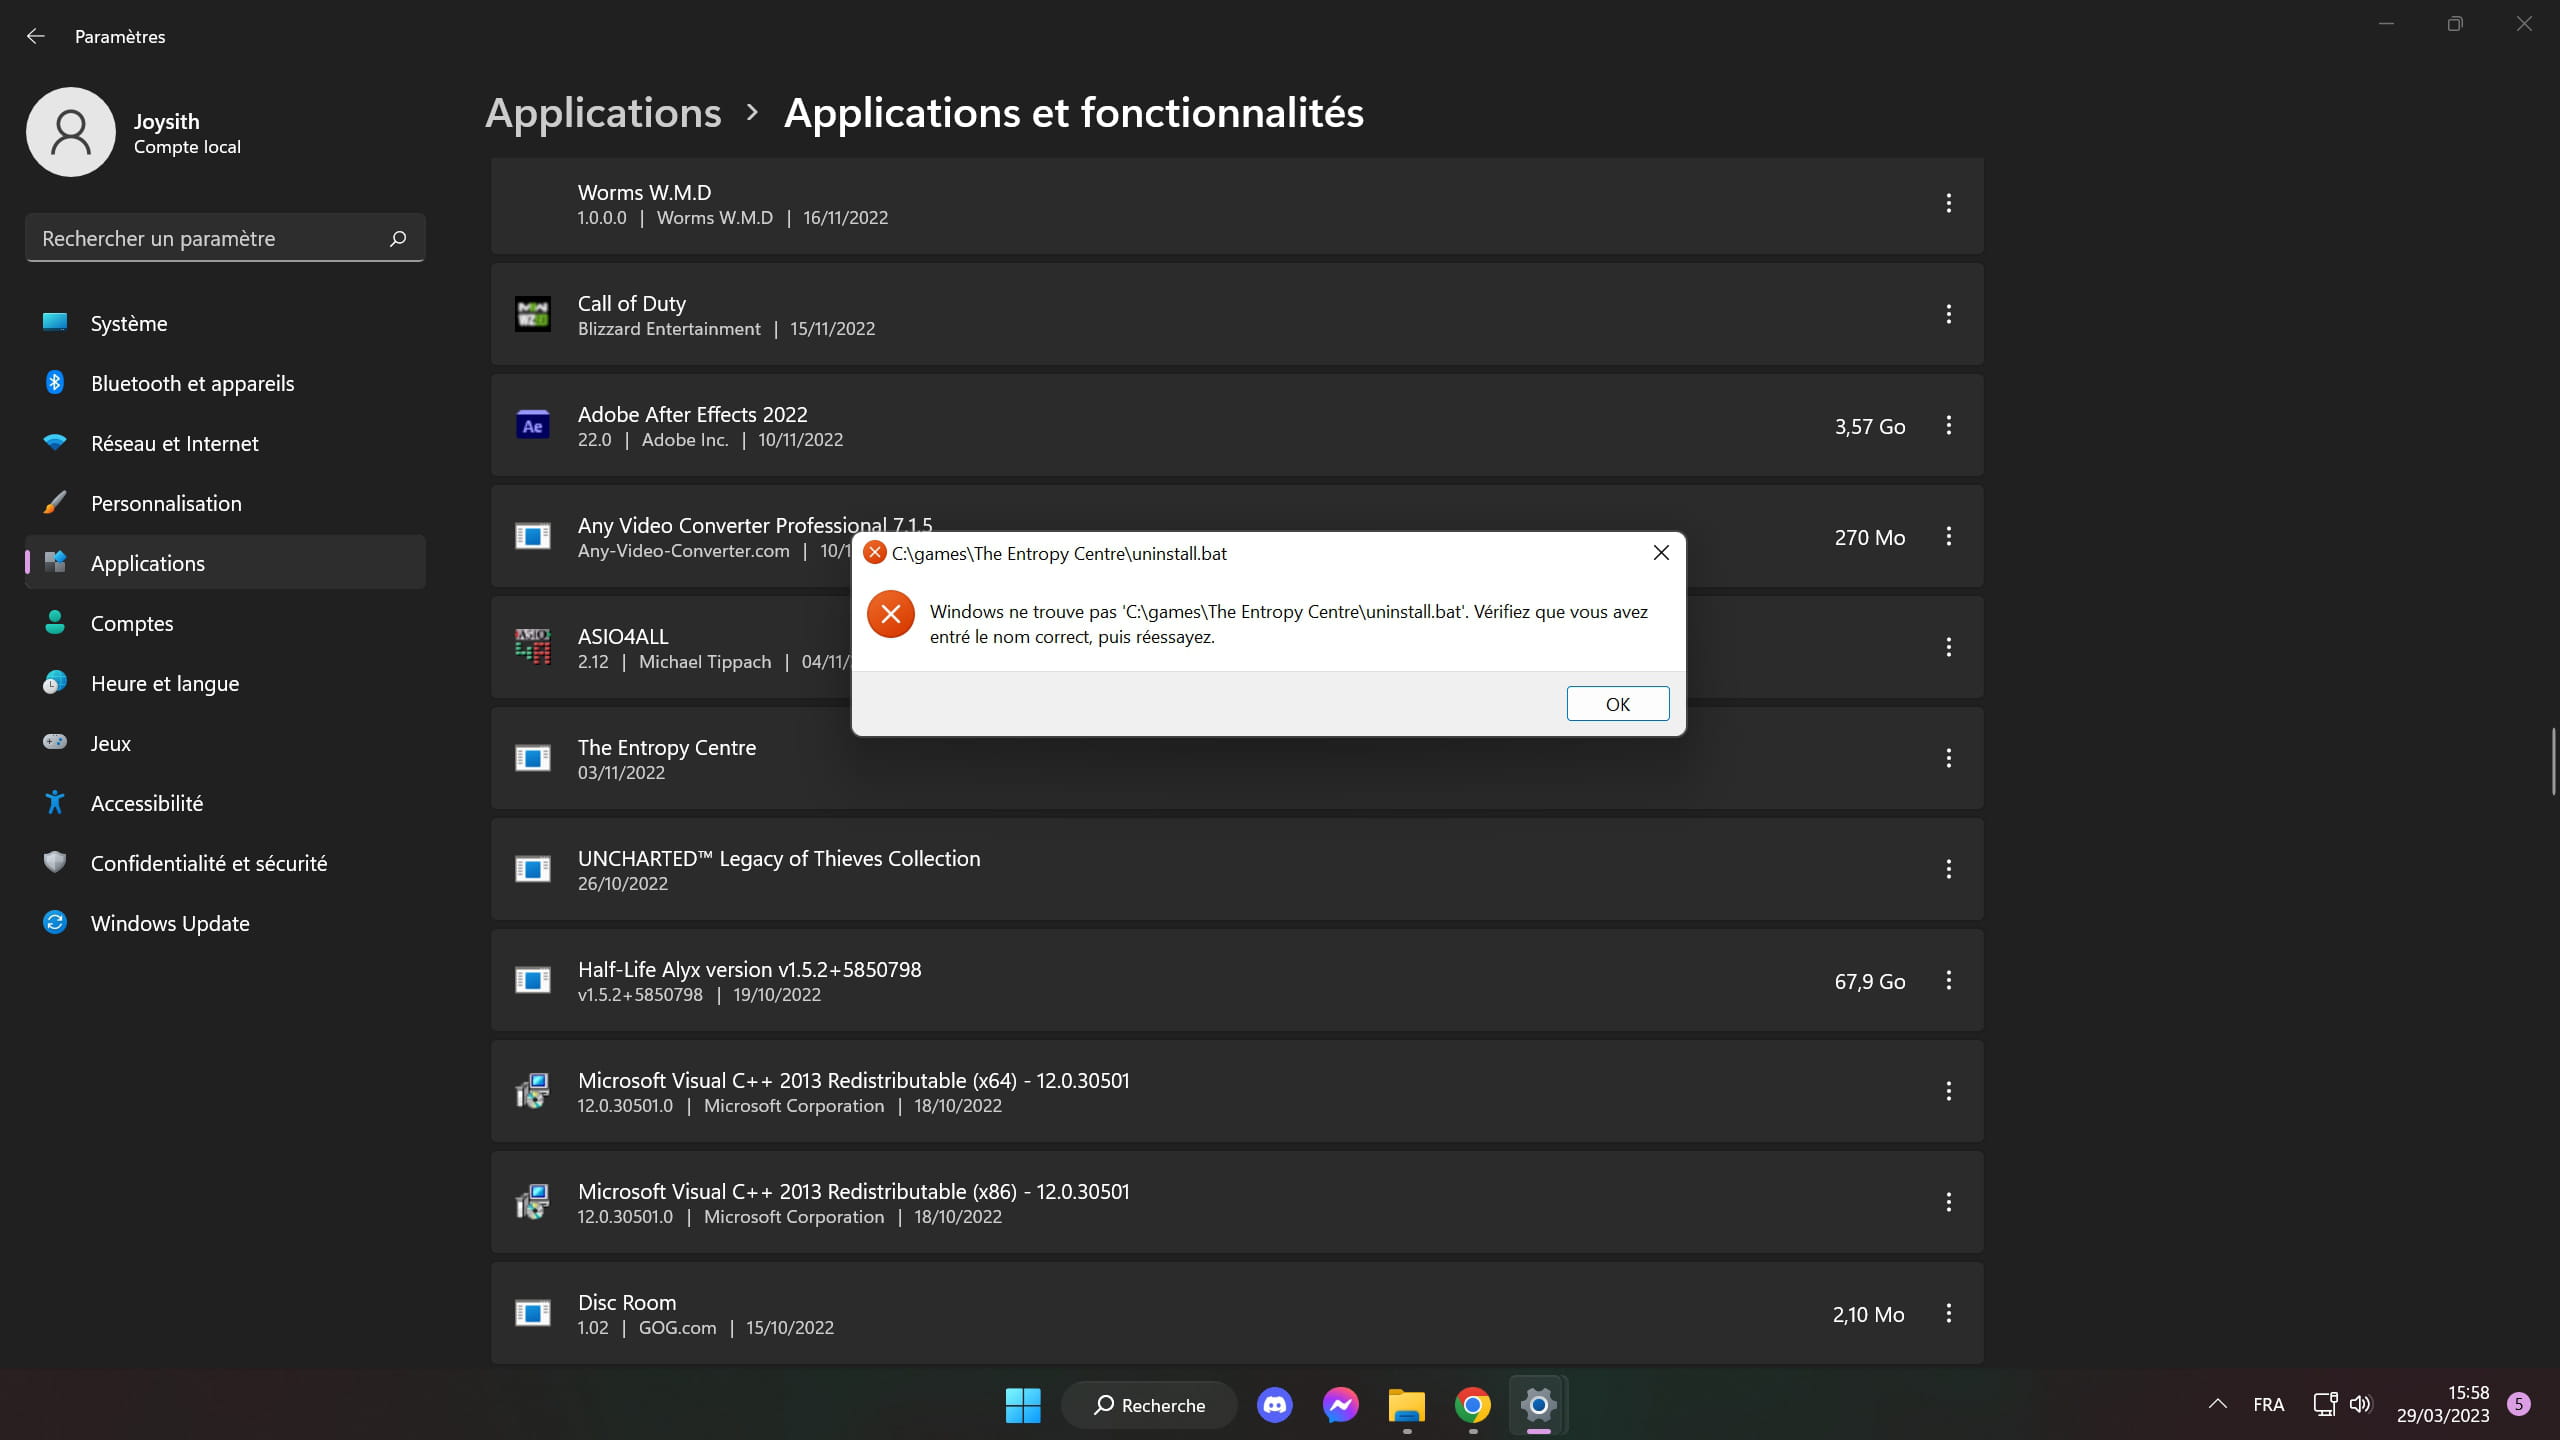Open Windows Update settings
The height and width of the screenshot is (1440, 2560).
(x=225, y=923)
